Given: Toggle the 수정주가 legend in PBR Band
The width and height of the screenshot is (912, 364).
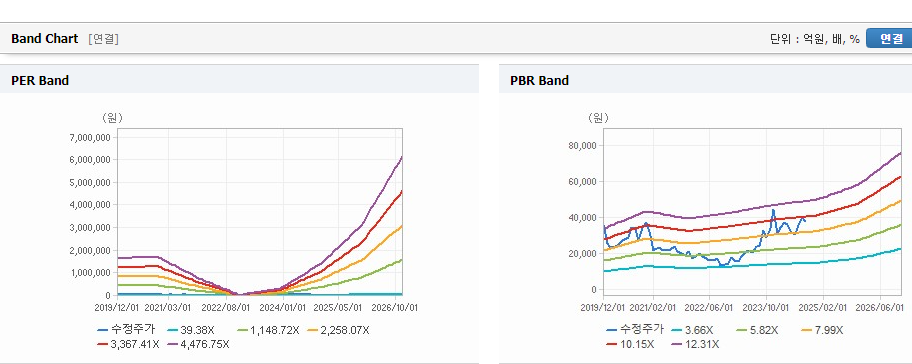Looking at the screenshot, I should tap(635, 330).
